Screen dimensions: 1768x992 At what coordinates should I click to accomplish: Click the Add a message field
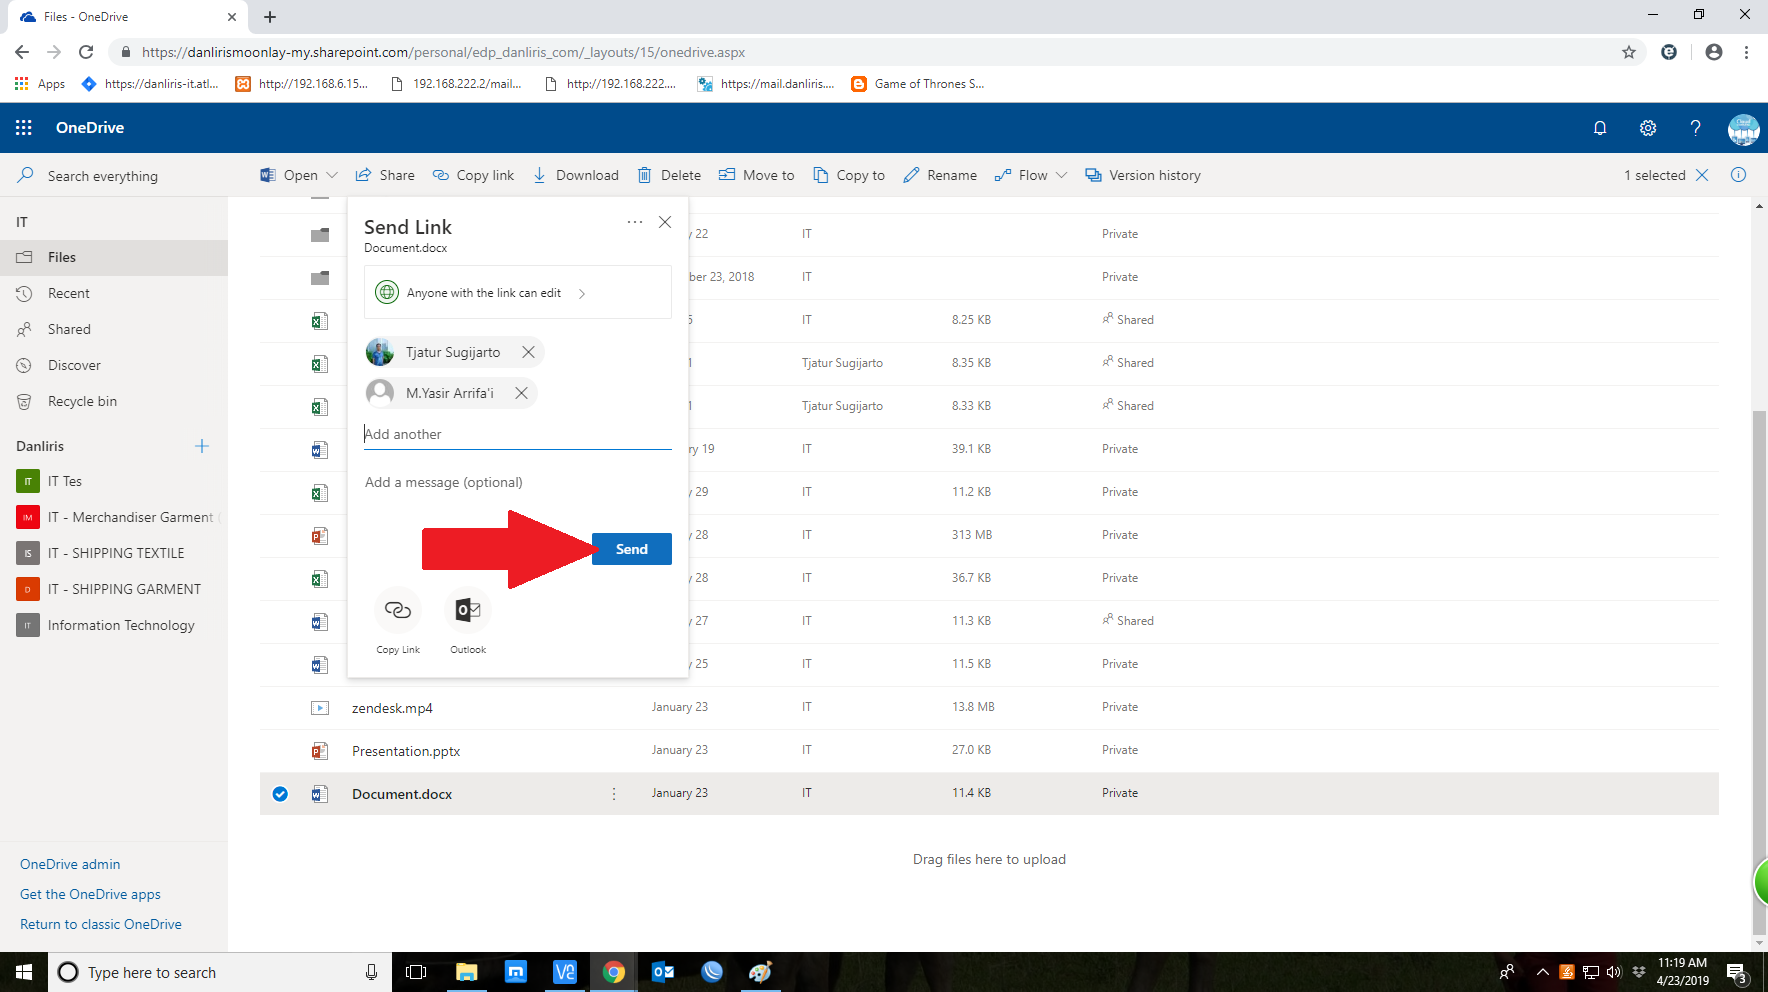point(443,482)
